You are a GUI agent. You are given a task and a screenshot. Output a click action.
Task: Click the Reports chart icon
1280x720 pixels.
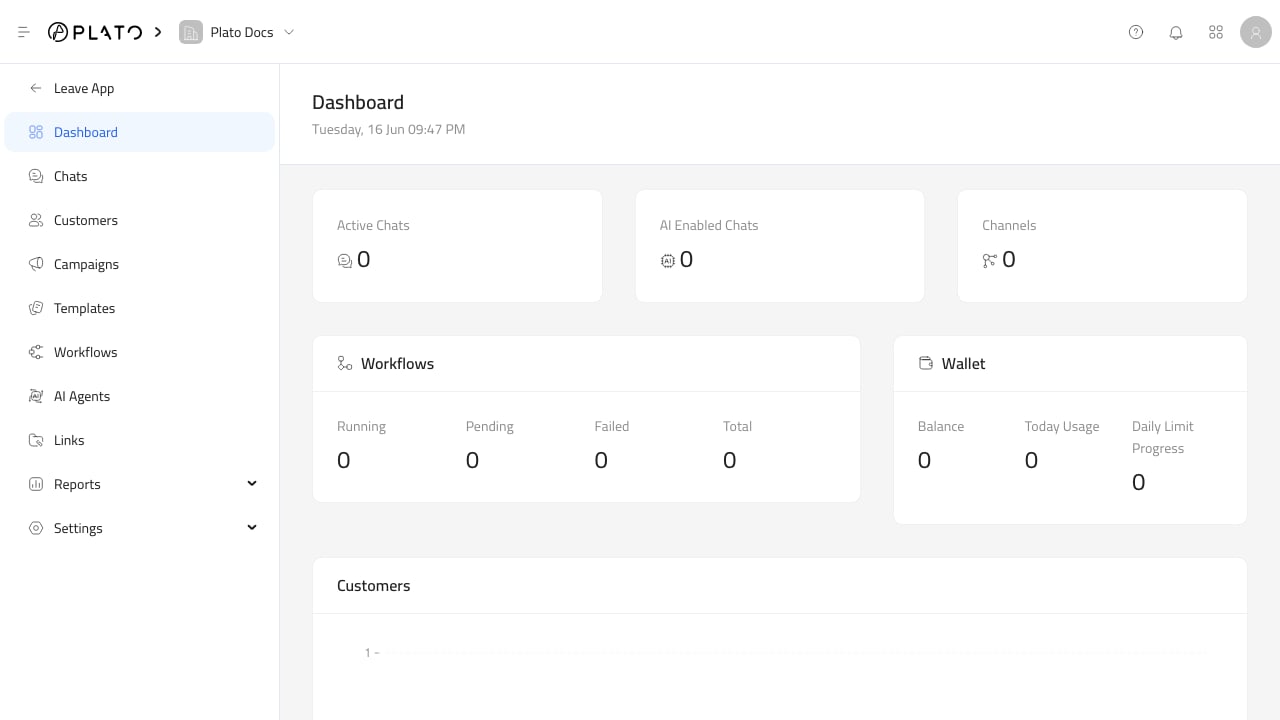point(36,484)
